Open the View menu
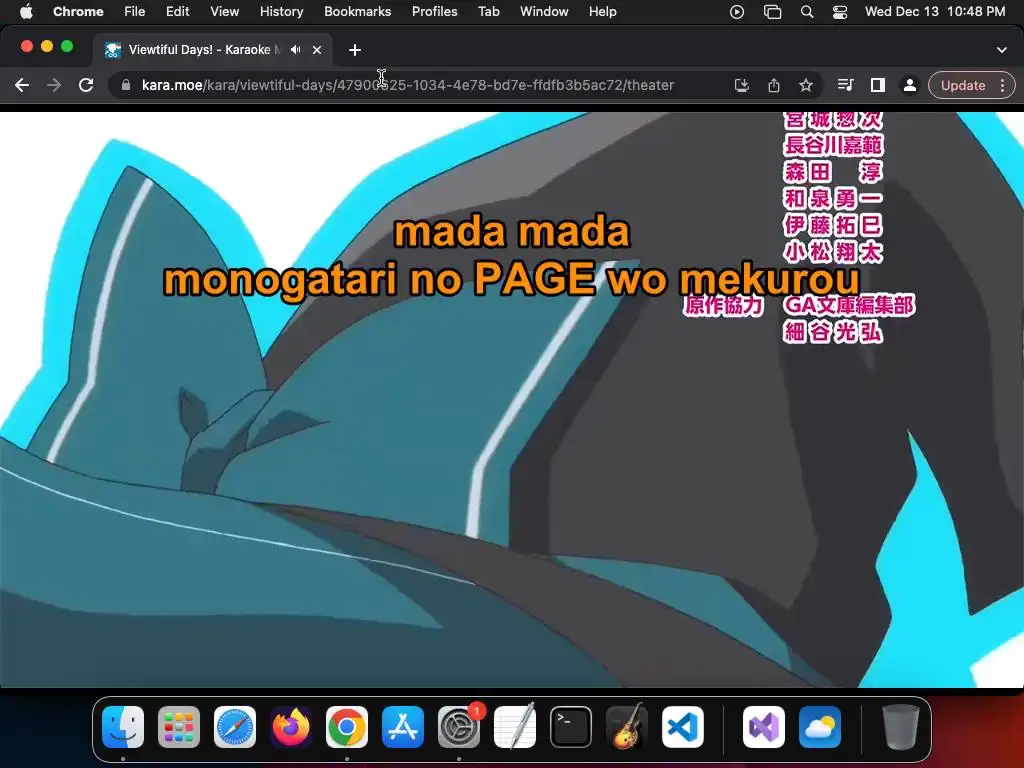This screenshot has width=1024, height=768. [x=225, y=11]
